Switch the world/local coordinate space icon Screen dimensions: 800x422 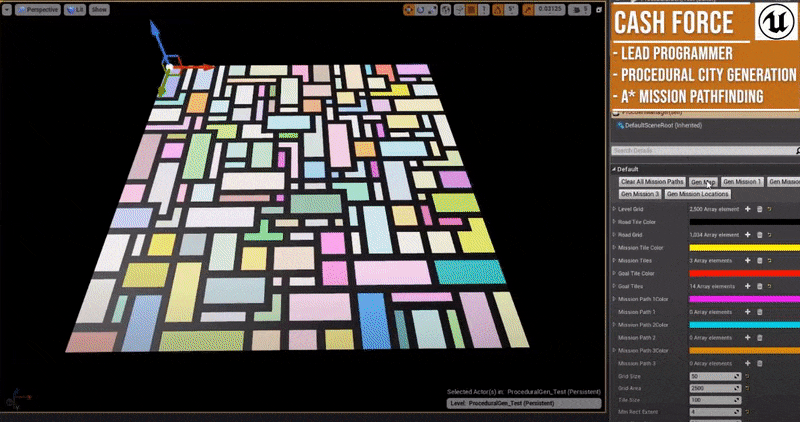pyautogui.click(x=445, y=10)
